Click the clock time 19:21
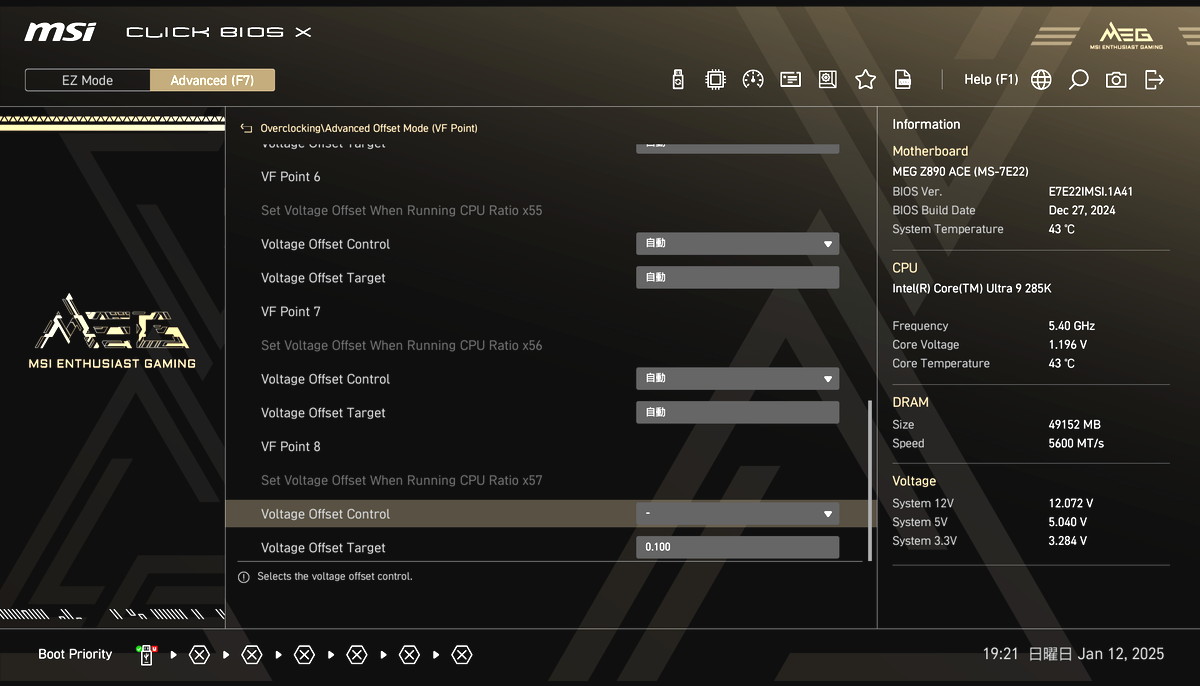 (x=1000, y=654)
